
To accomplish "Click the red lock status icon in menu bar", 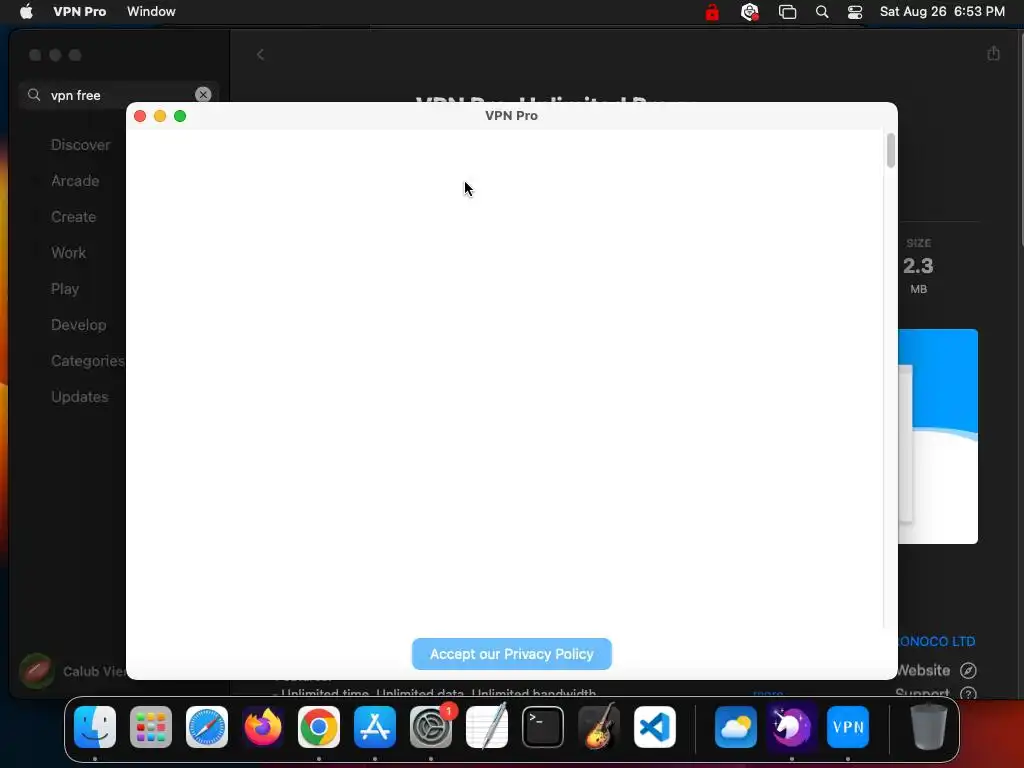I will click(712, 12).
